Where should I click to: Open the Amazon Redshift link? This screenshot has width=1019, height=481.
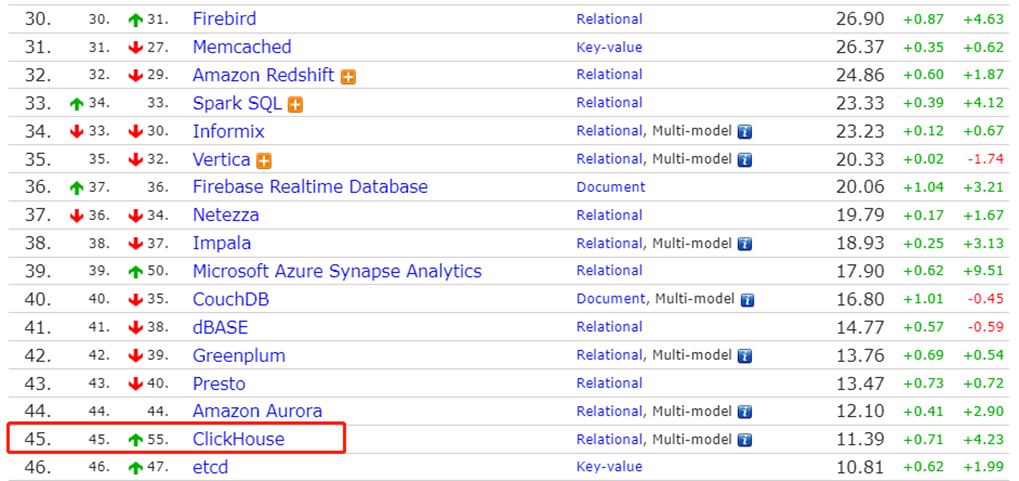tap(263, 75)
